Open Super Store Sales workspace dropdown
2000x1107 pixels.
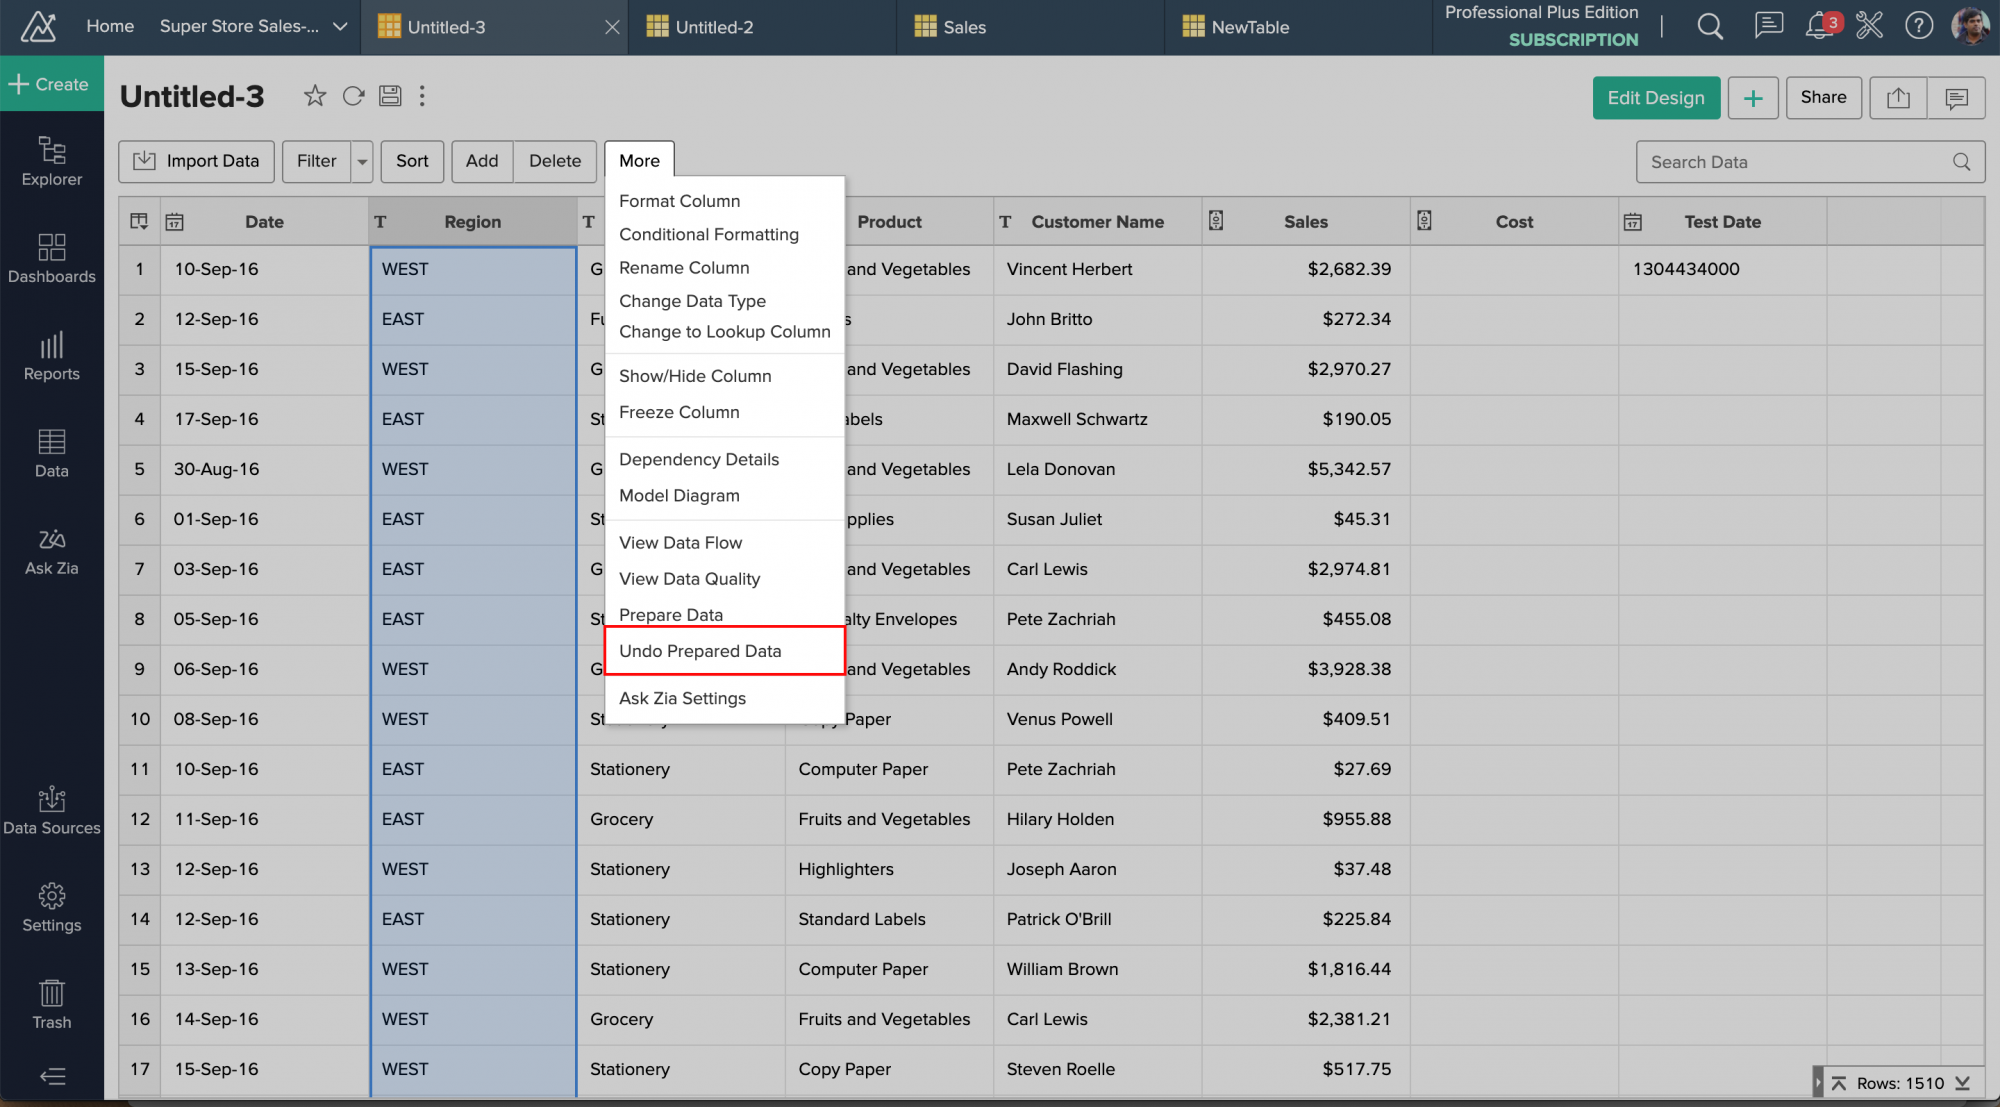tap(340, 27)
